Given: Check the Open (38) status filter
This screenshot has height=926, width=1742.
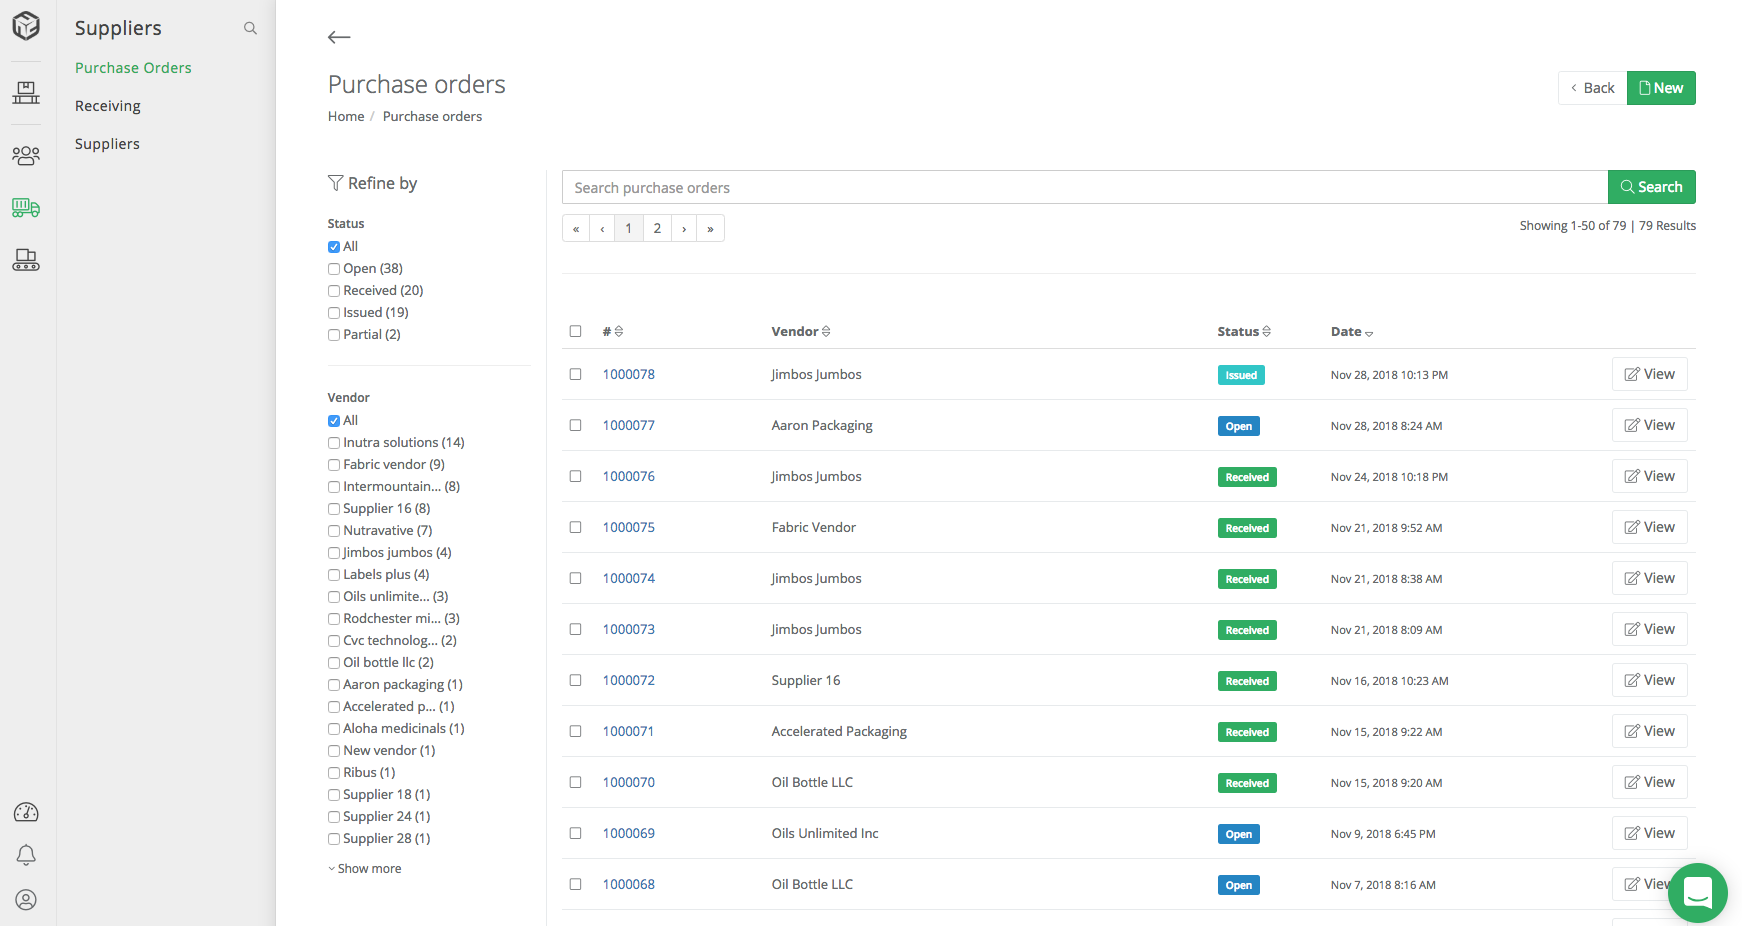Looking at the screenshot, I should point(334,268).
